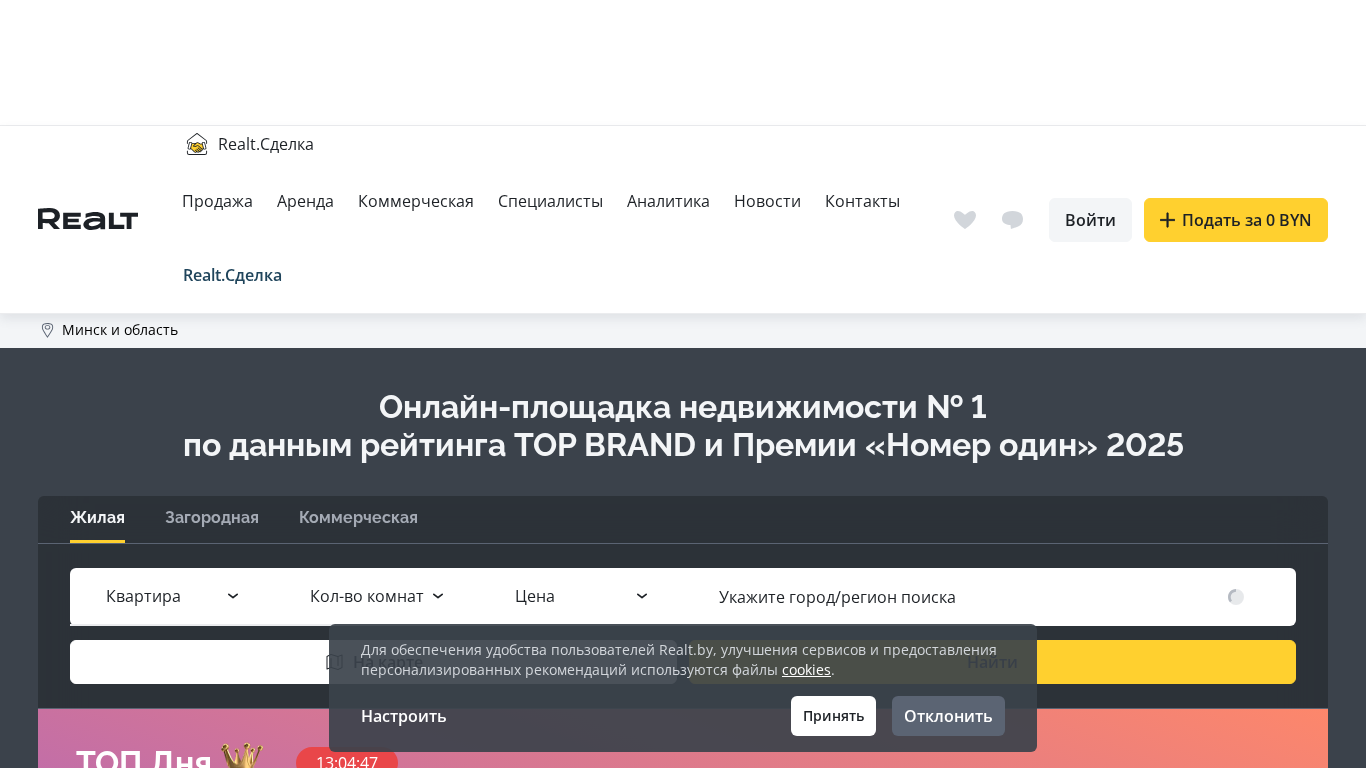Switch to the Загородная tab
Viewport: 1366px width, 768px height.
tap(212, 518)
